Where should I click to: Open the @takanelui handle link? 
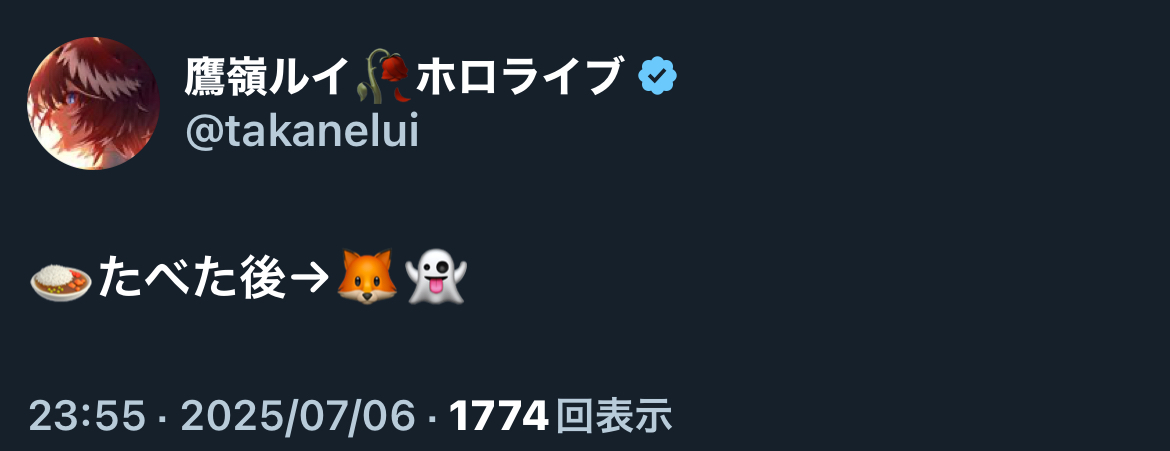tap(302, 132)
